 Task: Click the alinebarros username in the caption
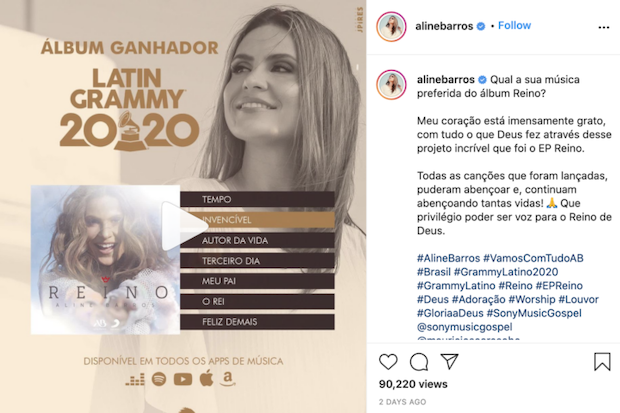(x=445, y=80)
